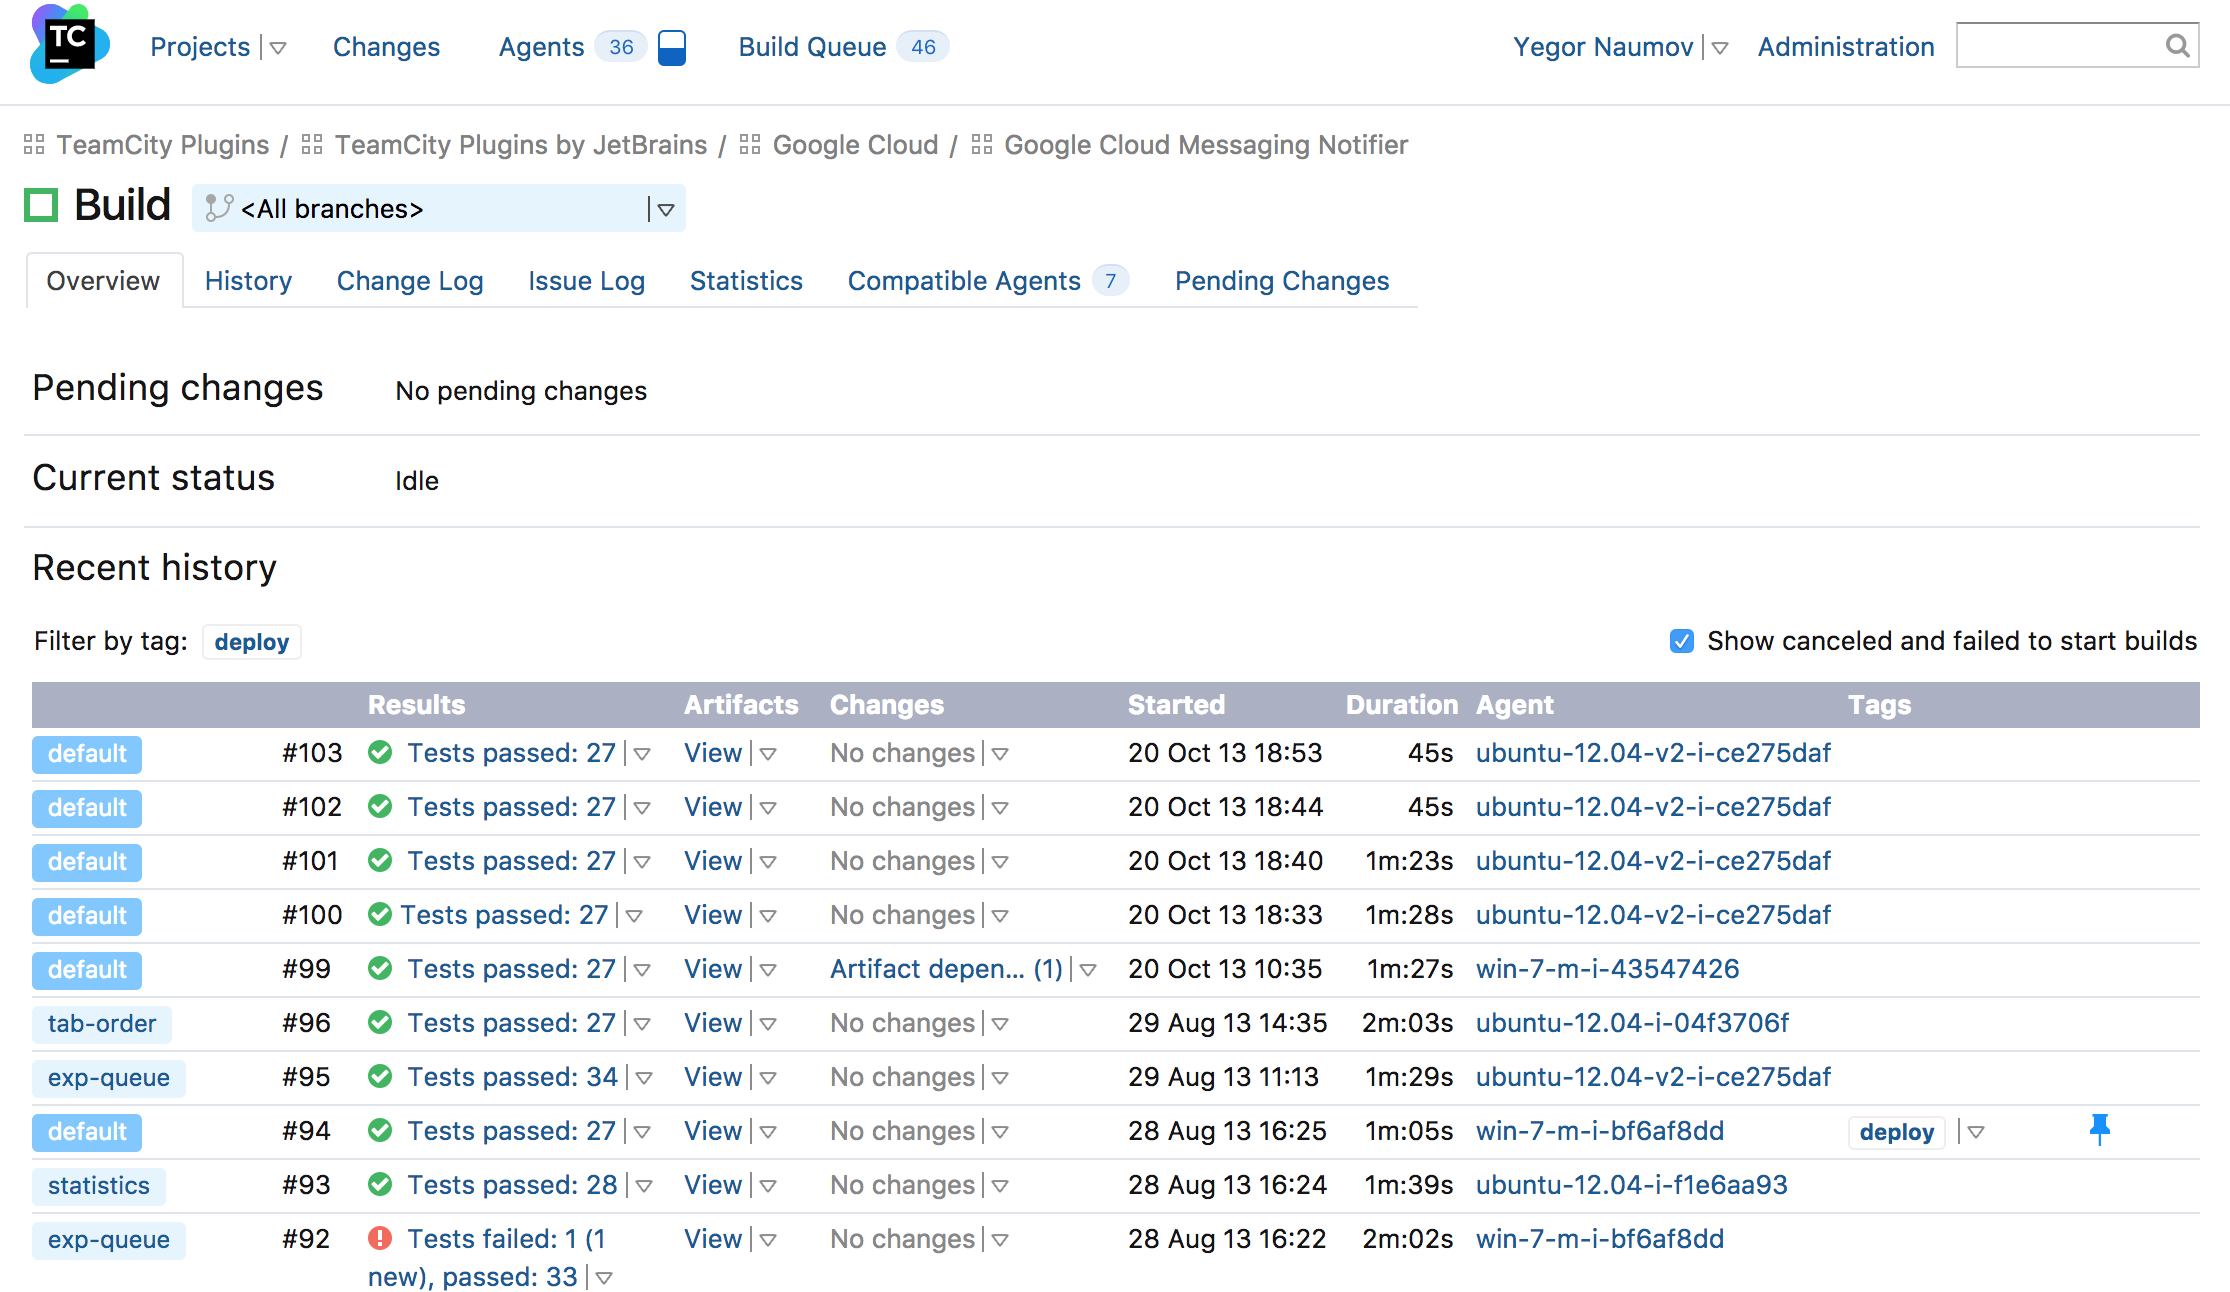Open the Change Log tab
This screenshot has width=2230, height=1292.
coord(410,281)
